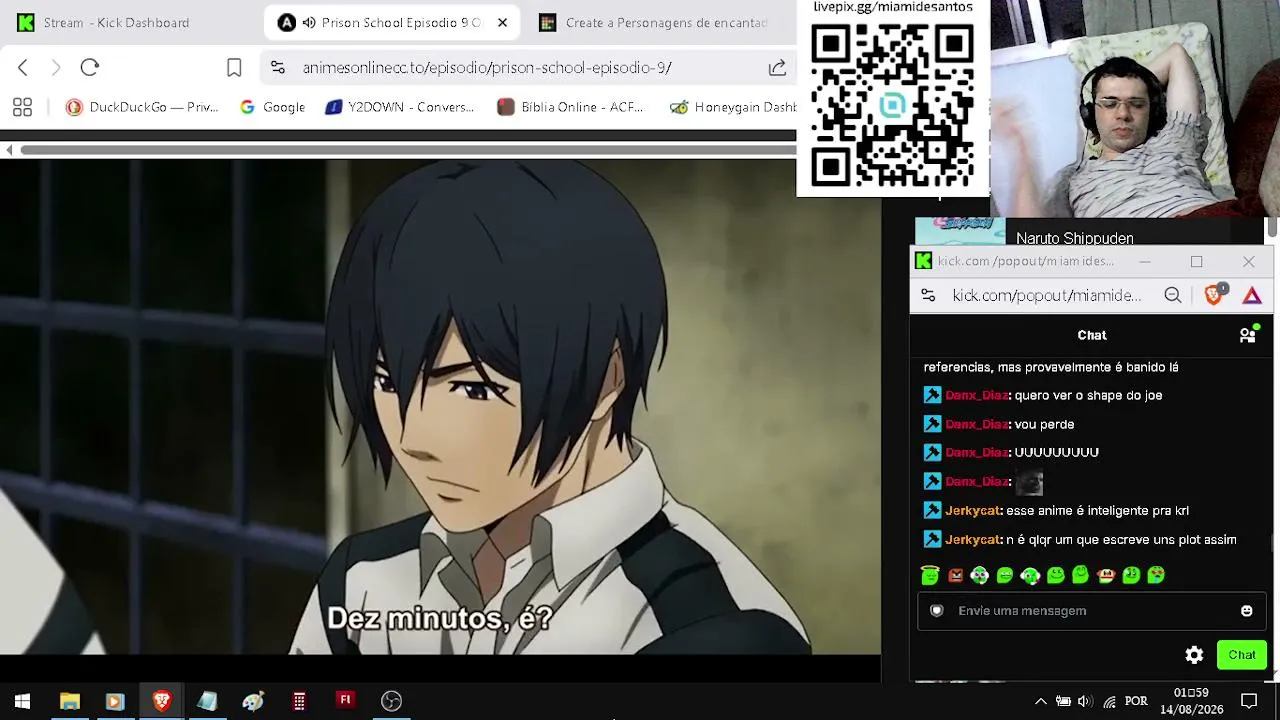This screenshot has width=1280, height=720.
Task: Mute audio on the Prison School tab
Action: click(309, 22)
